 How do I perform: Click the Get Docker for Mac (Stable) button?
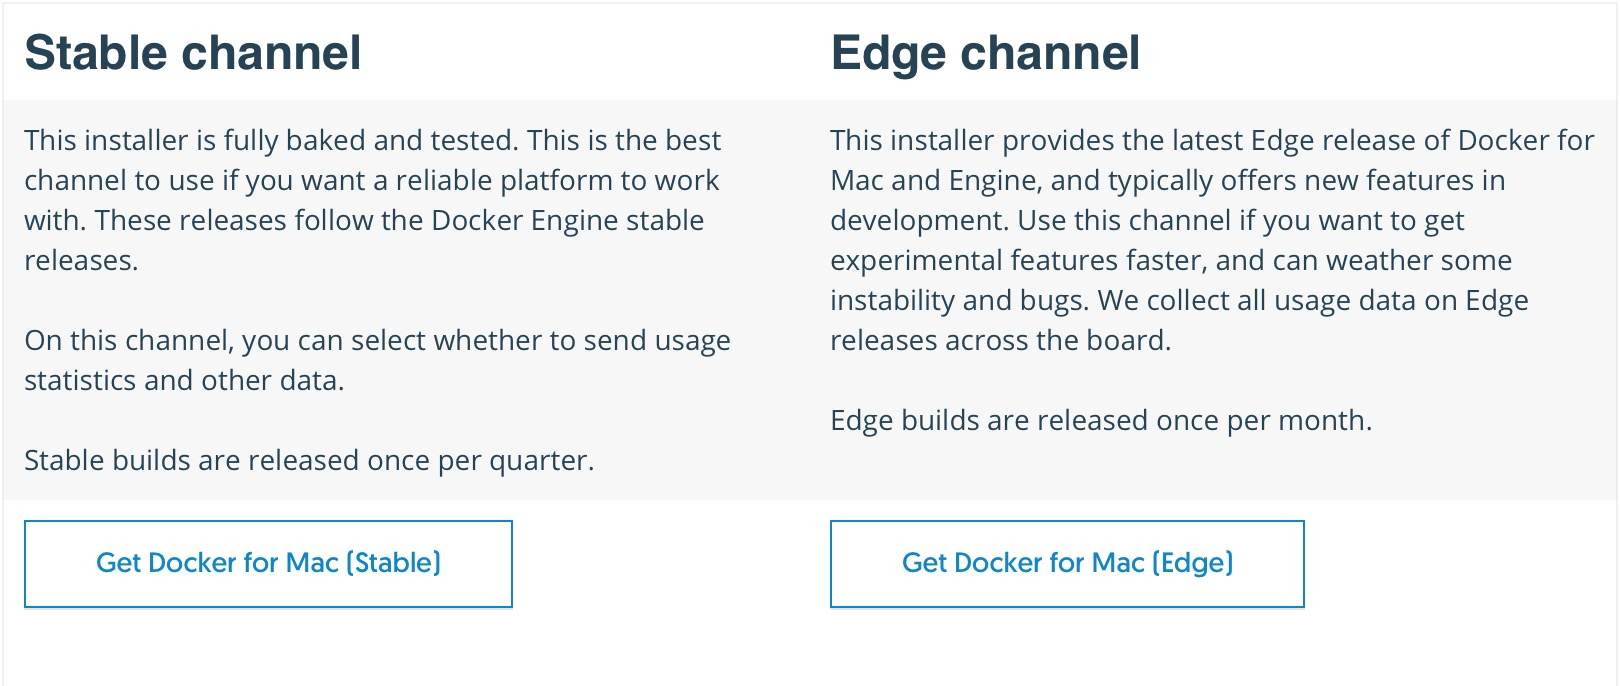coord(268,563)
